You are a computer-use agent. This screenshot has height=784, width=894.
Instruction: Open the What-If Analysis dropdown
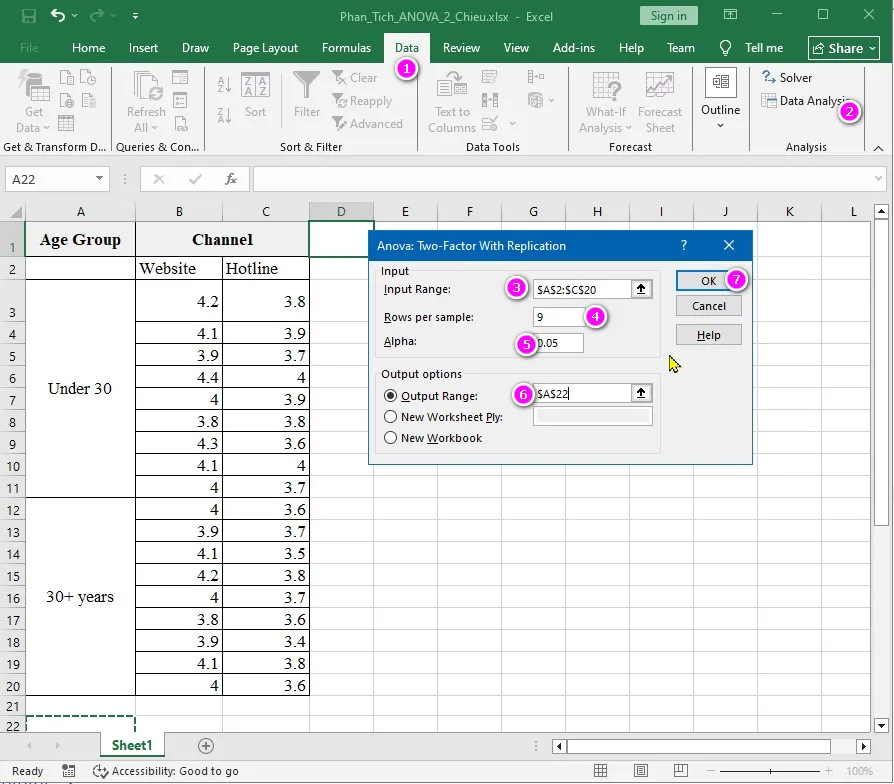coord(604,100)
